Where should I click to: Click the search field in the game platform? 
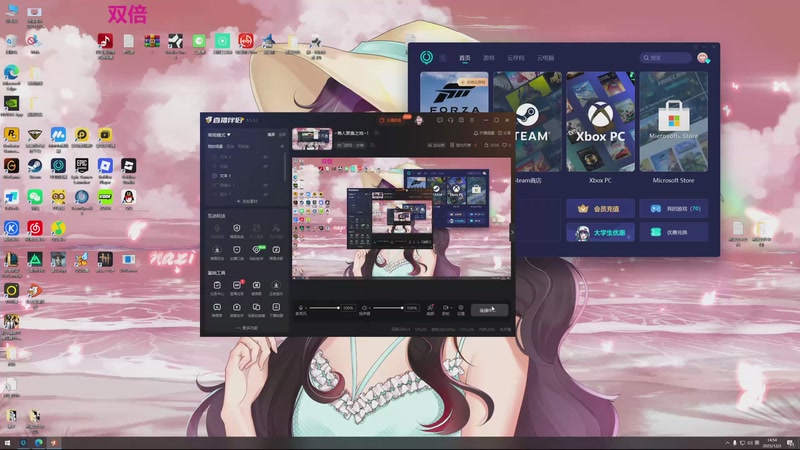pyautogui.click(x=666, y=58)
